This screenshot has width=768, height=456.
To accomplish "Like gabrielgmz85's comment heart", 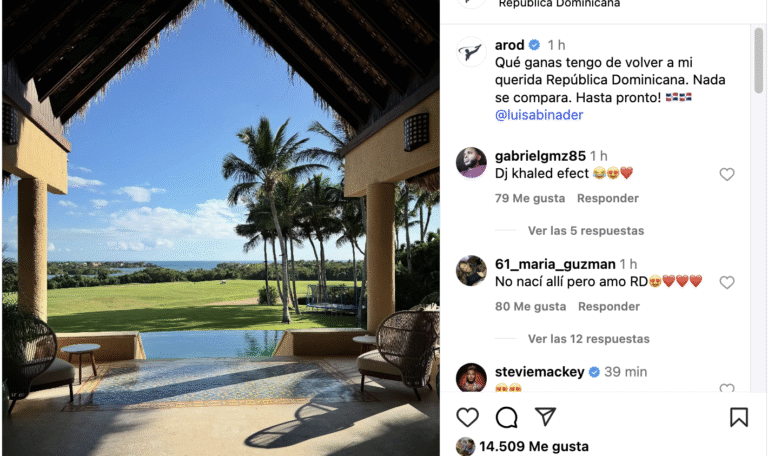I will pyautogui.click(x=727, y=174).
